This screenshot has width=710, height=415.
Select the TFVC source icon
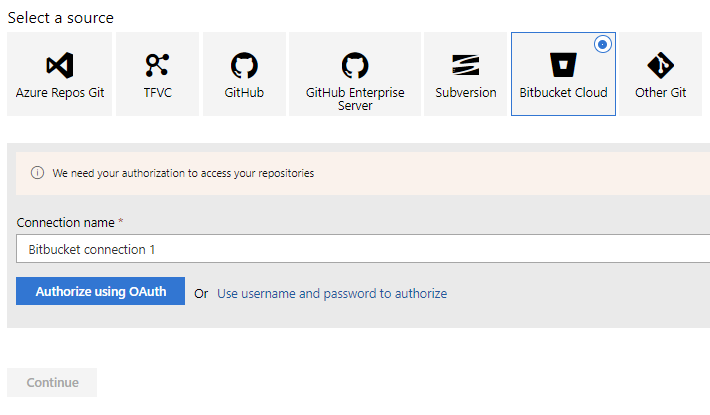coord(157,66)
